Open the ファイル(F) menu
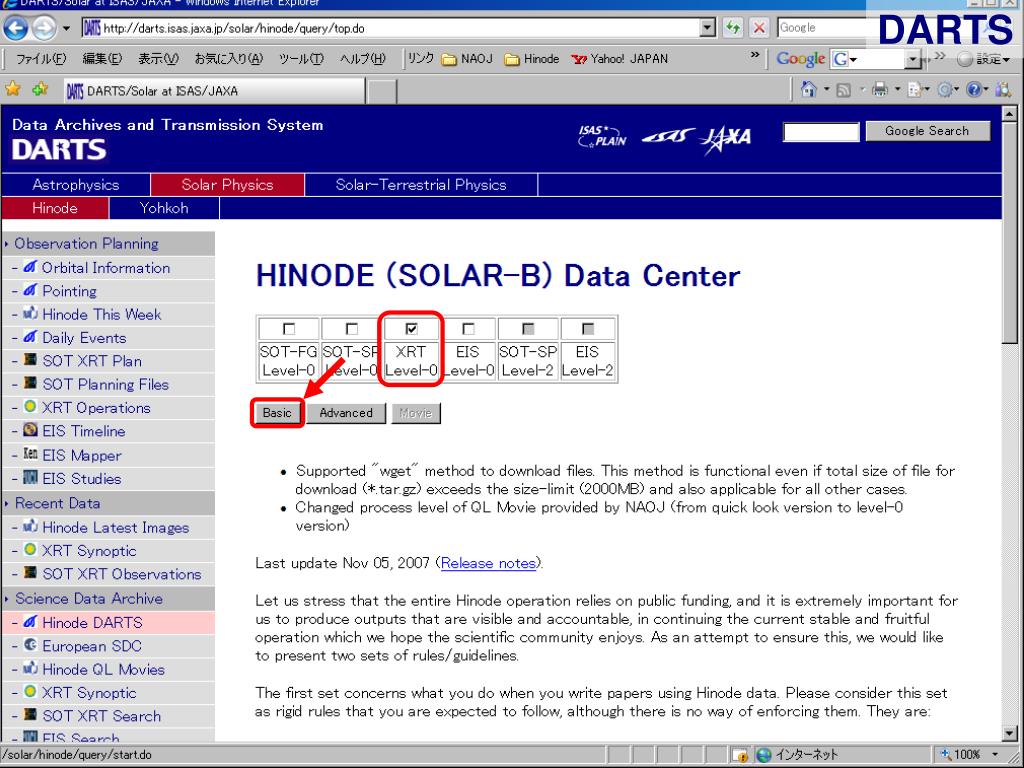The image size is (1024, 768). pos(41,59)
